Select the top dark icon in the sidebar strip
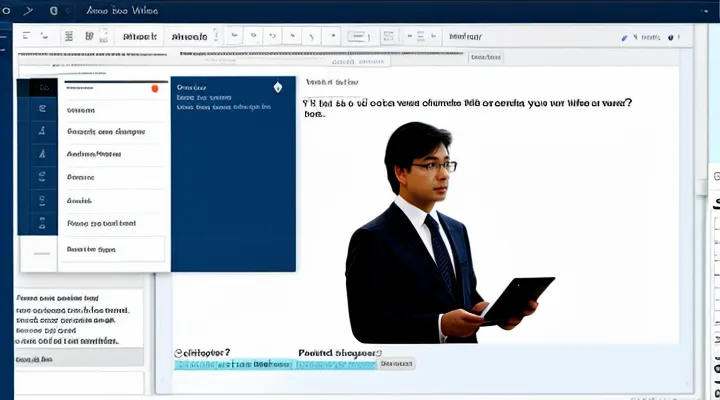Viewport: 720px width, 400px height. (x=40, y=88)
